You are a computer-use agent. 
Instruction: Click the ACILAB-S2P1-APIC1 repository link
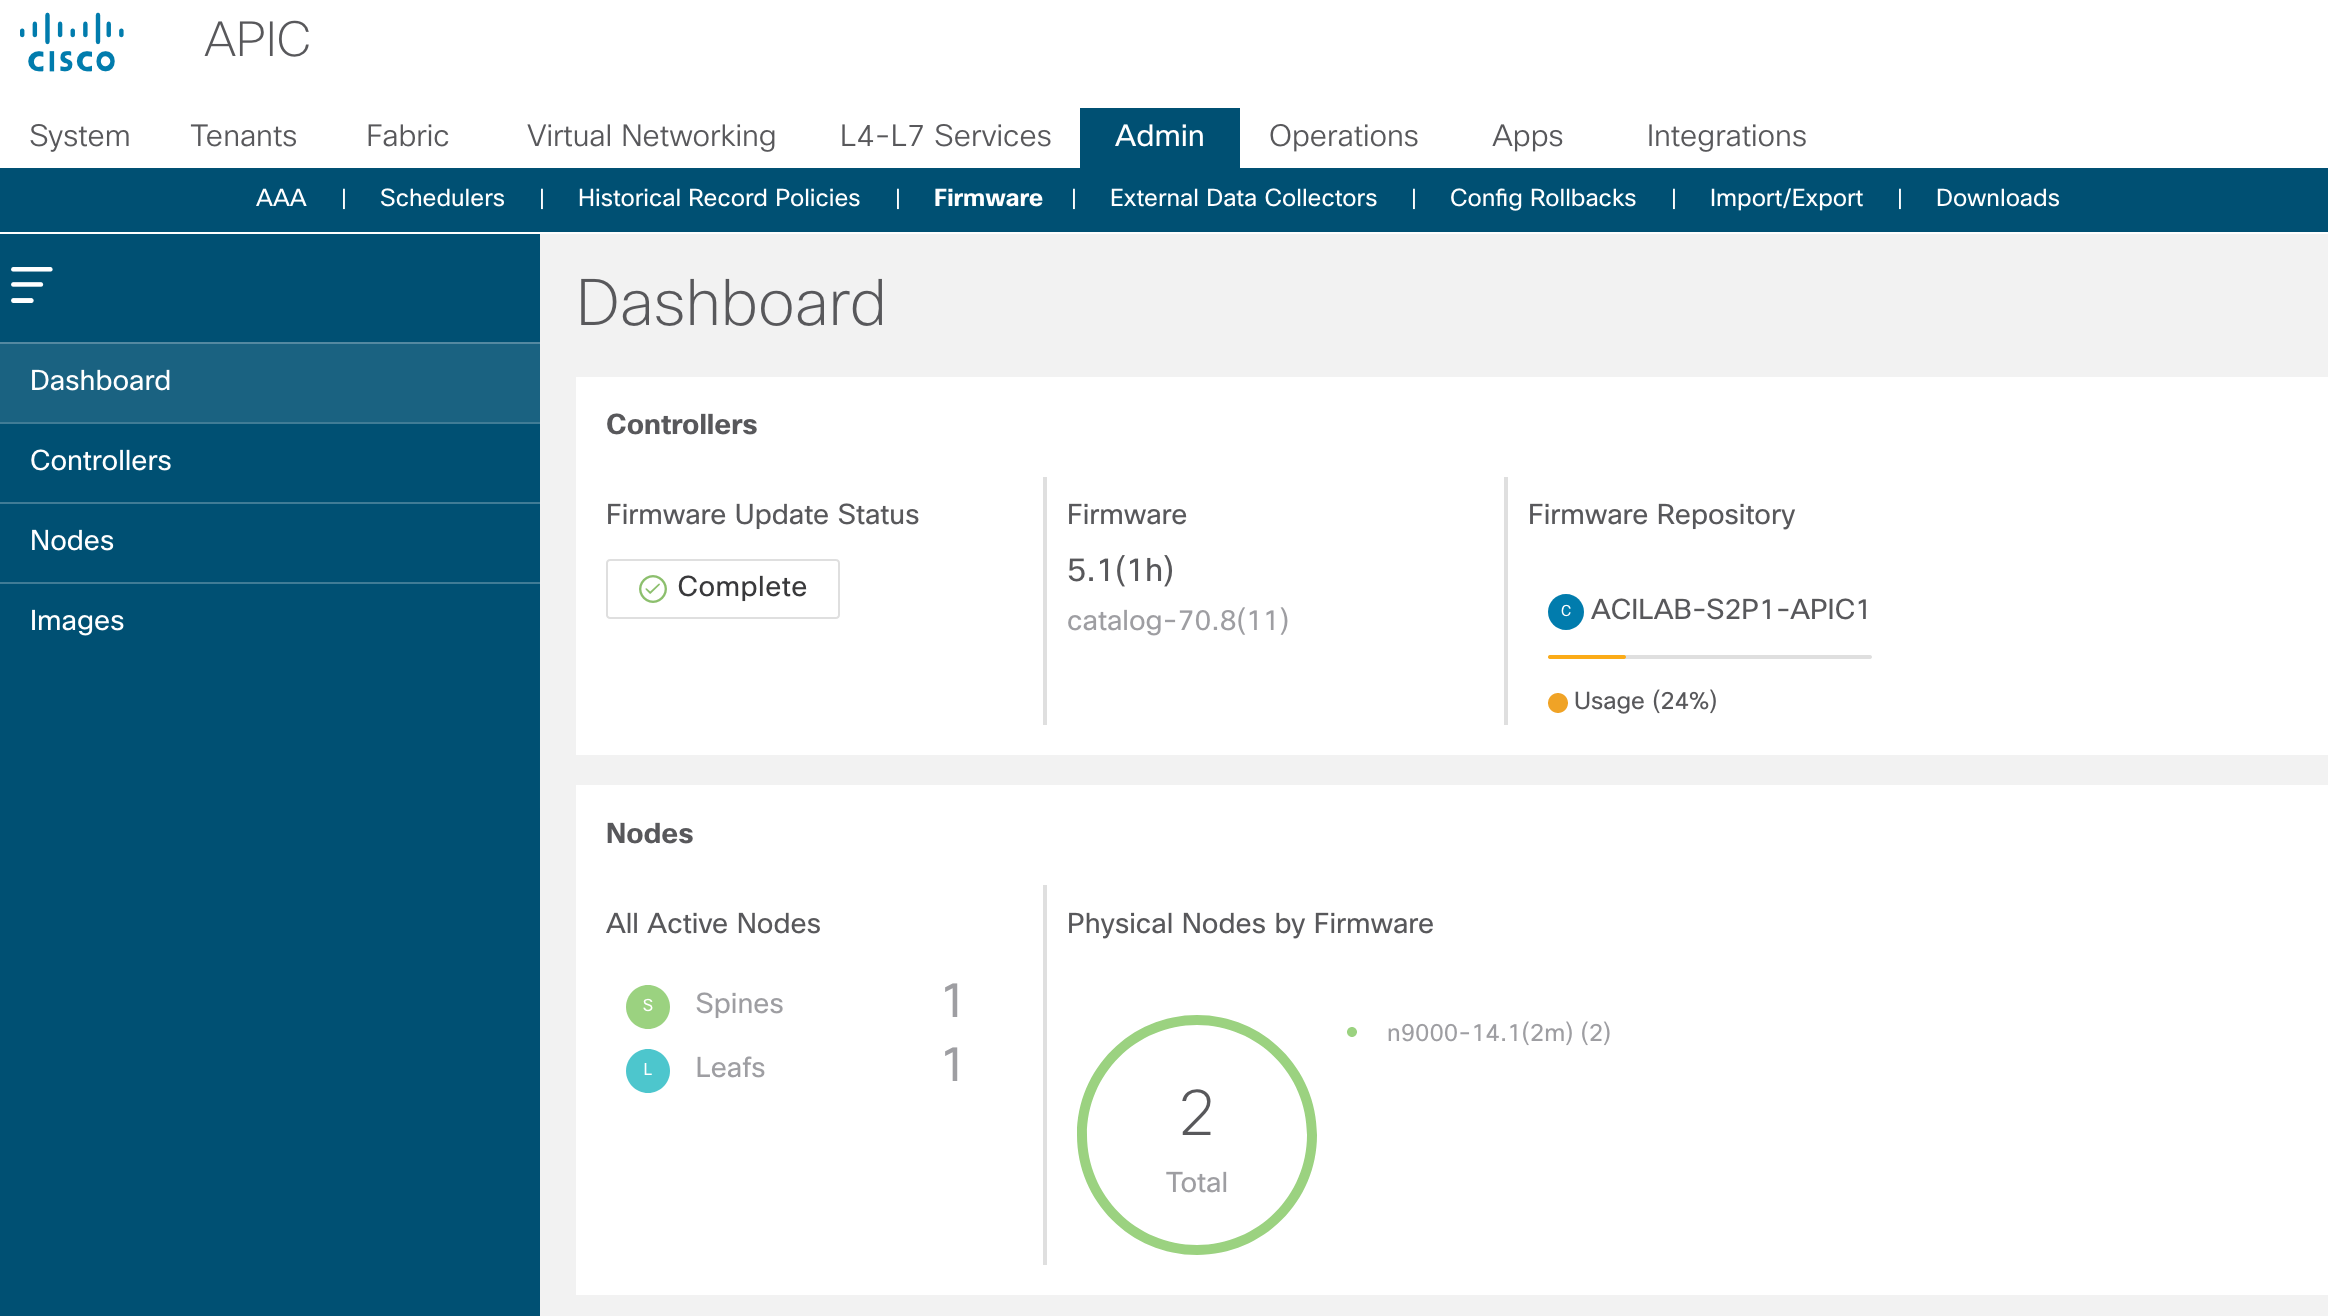[1730, 610]
